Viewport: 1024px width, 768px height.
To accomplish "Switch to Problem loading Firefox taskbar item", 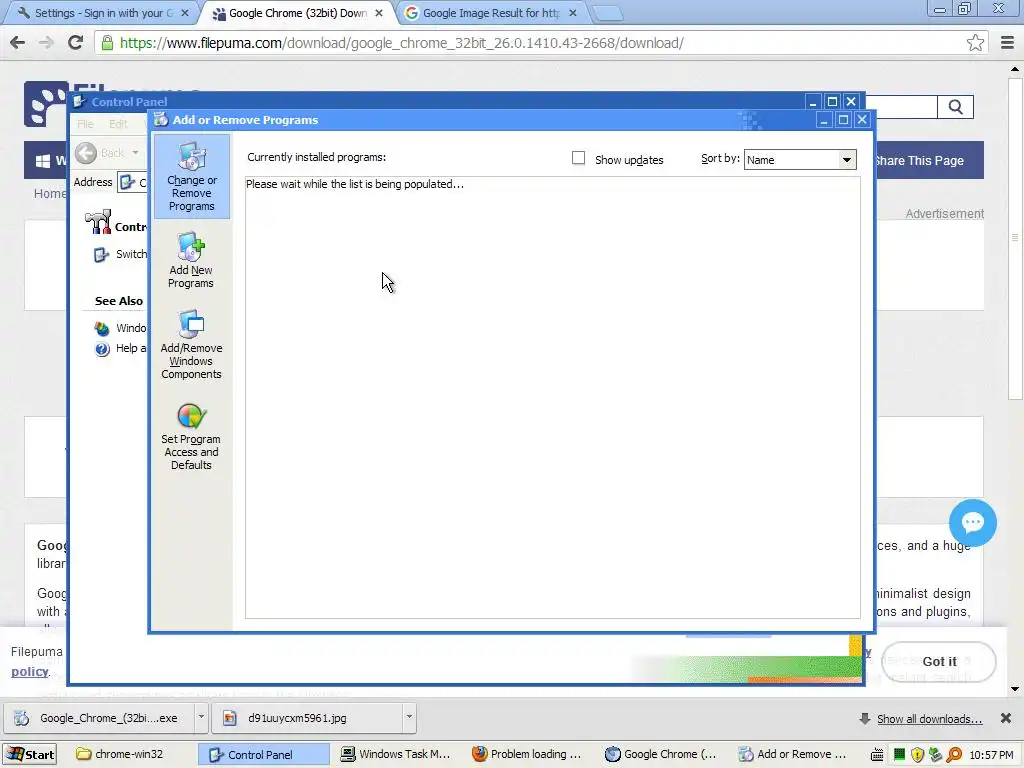I will [528, 754].
